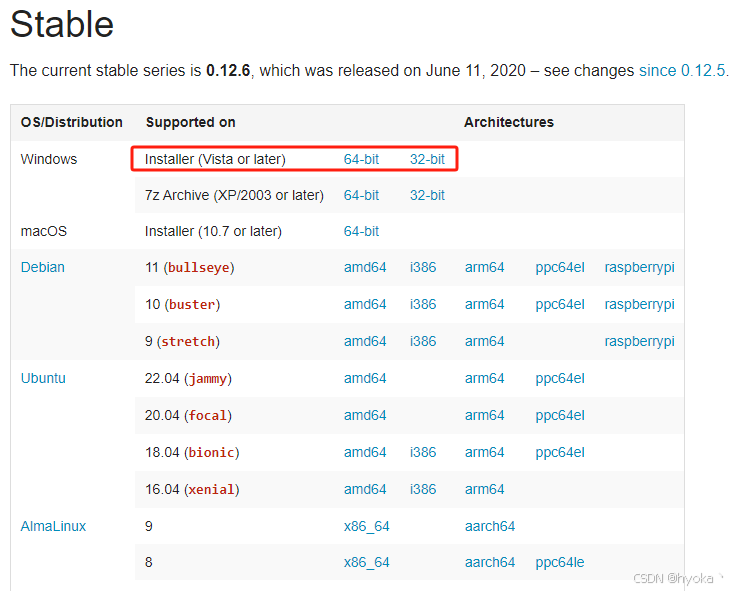Click the 'Architectures' column header

click(x=509, y=122)
